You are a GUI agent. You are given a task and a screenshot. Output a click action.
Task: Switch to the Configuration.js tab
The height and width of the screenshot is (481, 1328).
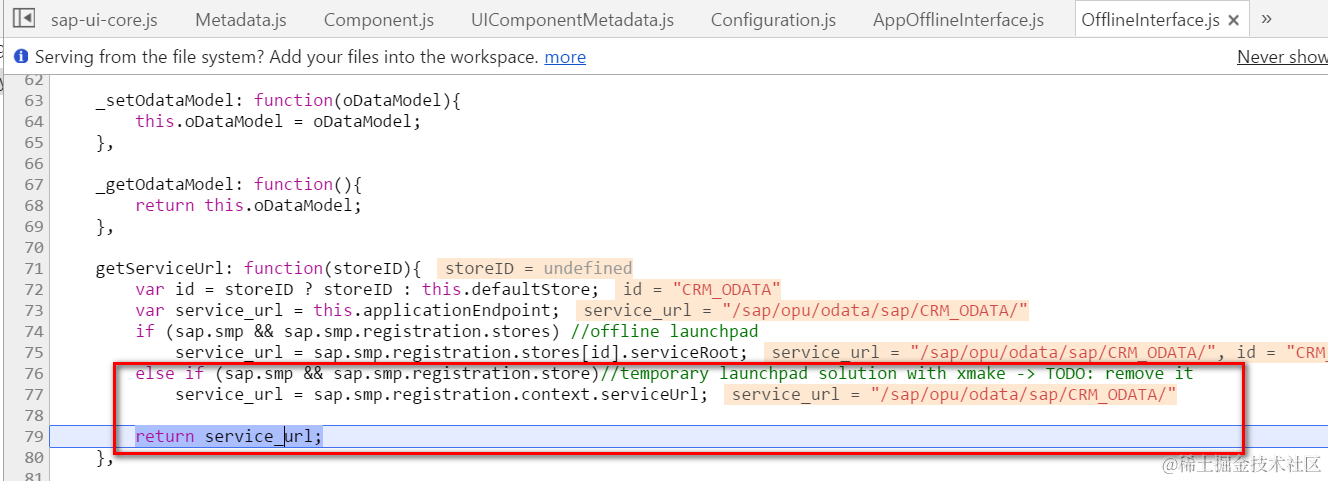tap(774, 20)
